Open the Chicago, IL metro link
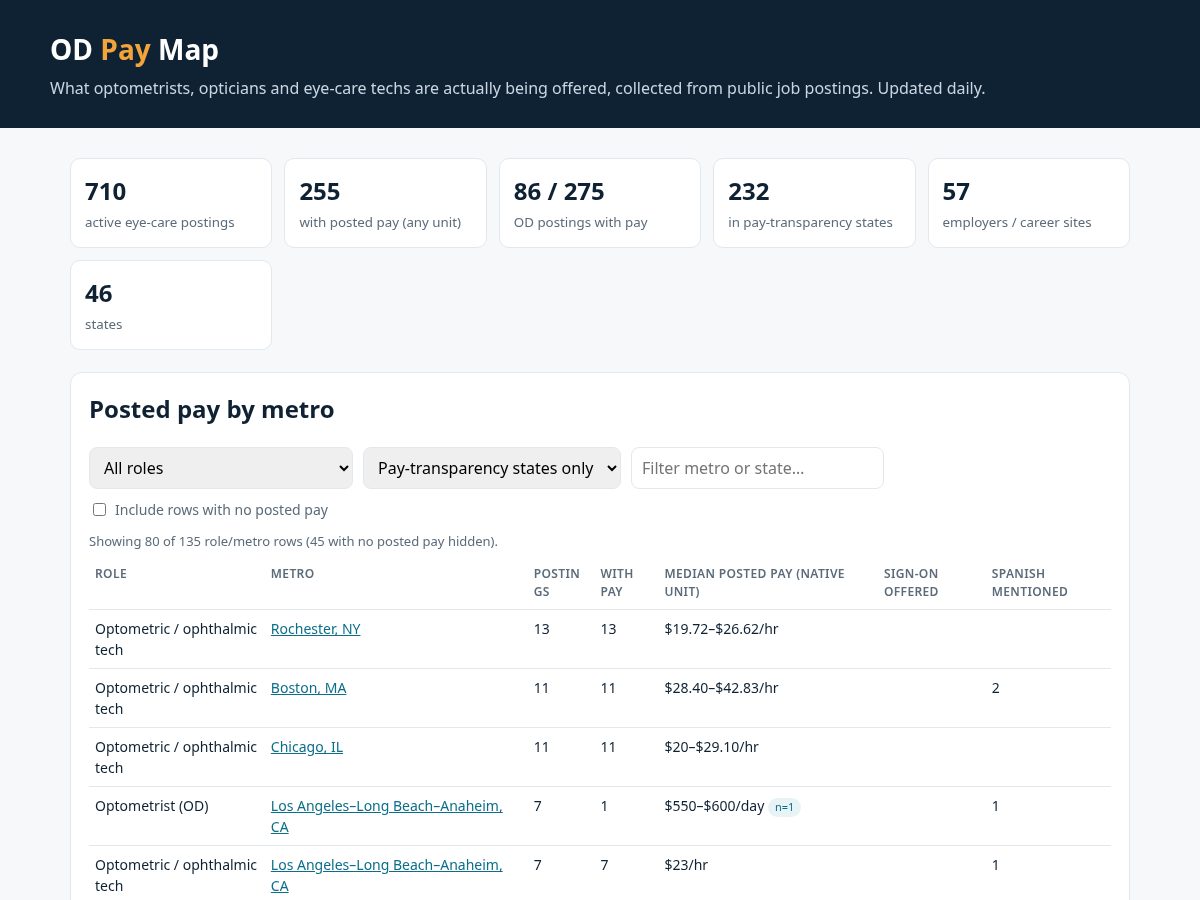 [x=306, y=747]
